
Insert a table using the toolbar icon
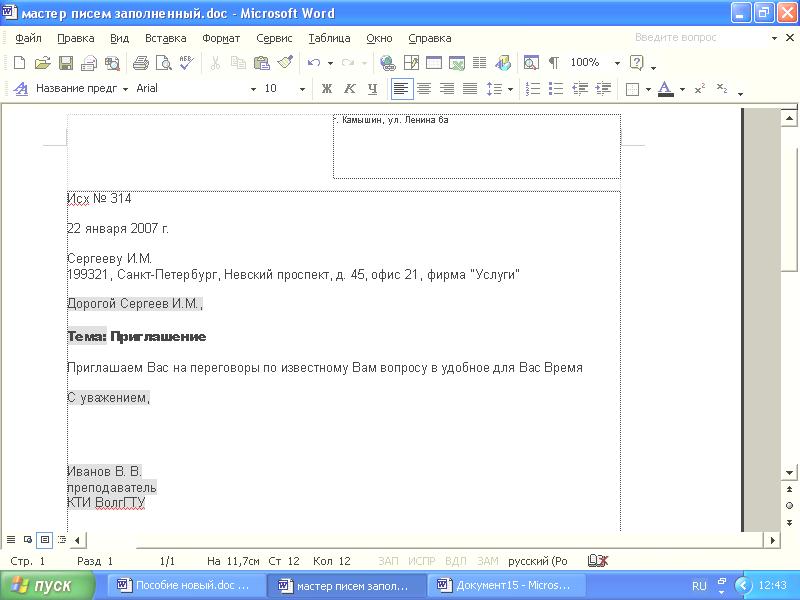[x=434, y=63]
